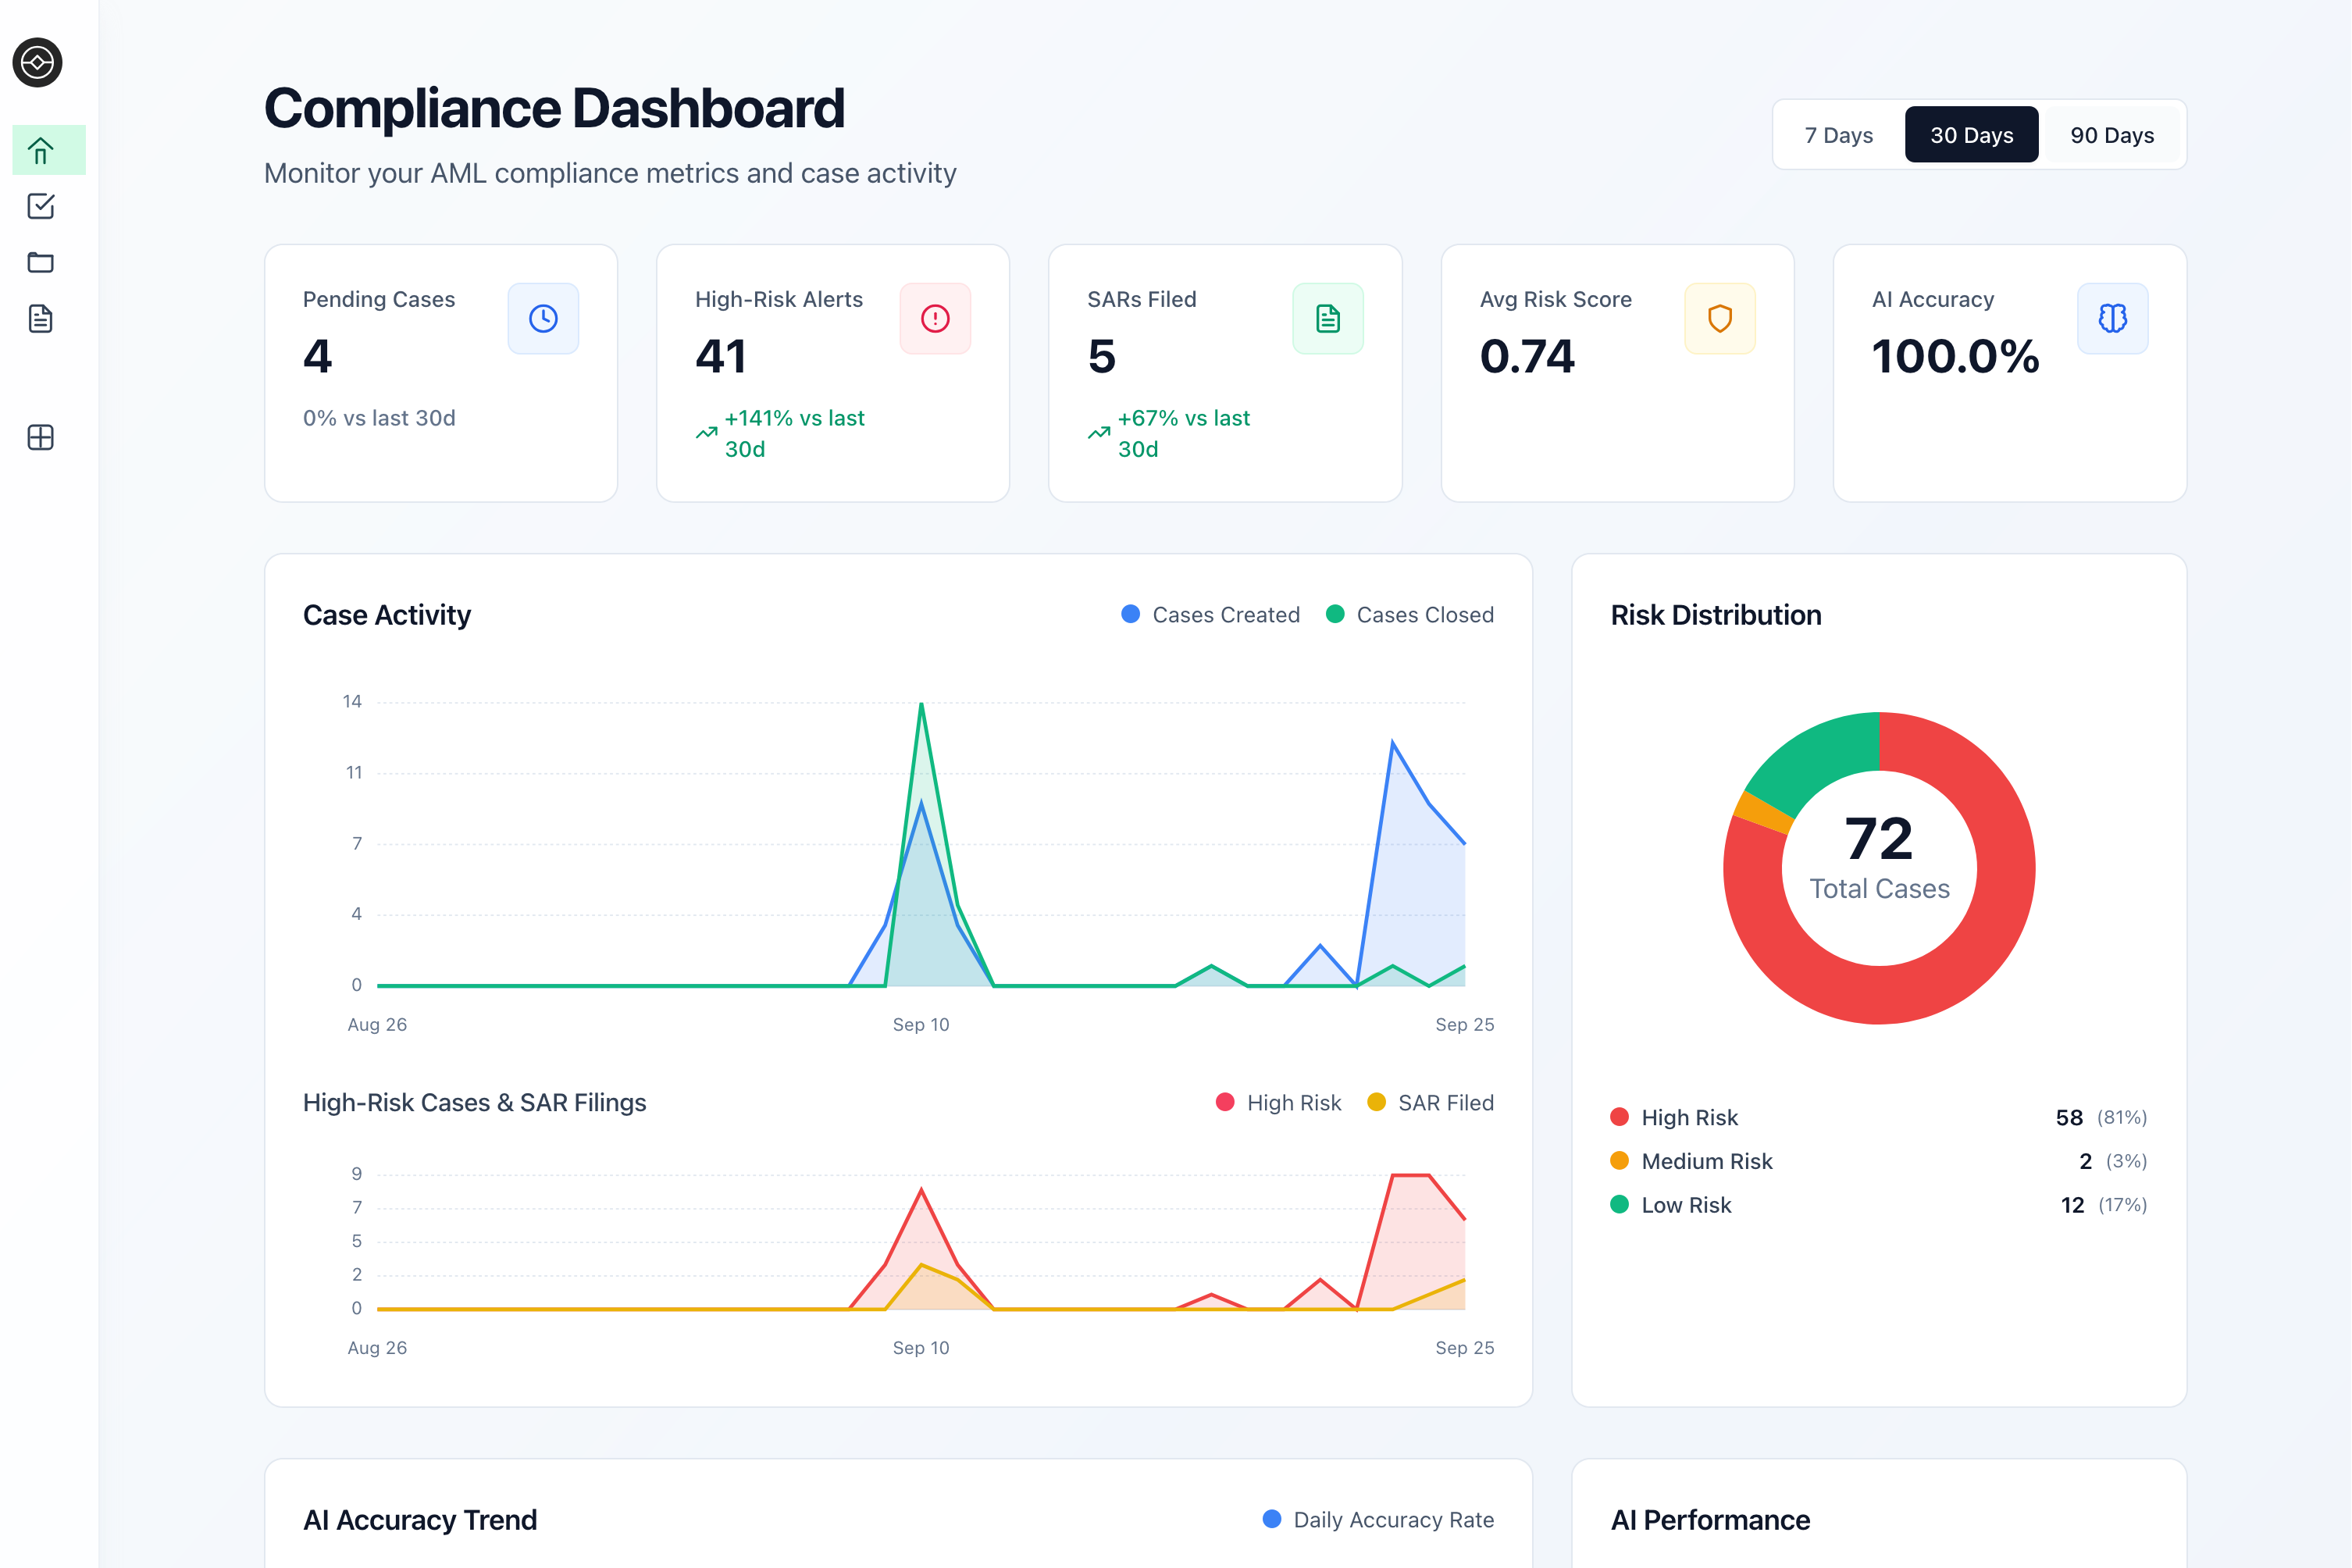Image resolution: width=2352 pixels, height=1568 pixels.
Task: Select the 90 Days time range
Action: 2113,134
